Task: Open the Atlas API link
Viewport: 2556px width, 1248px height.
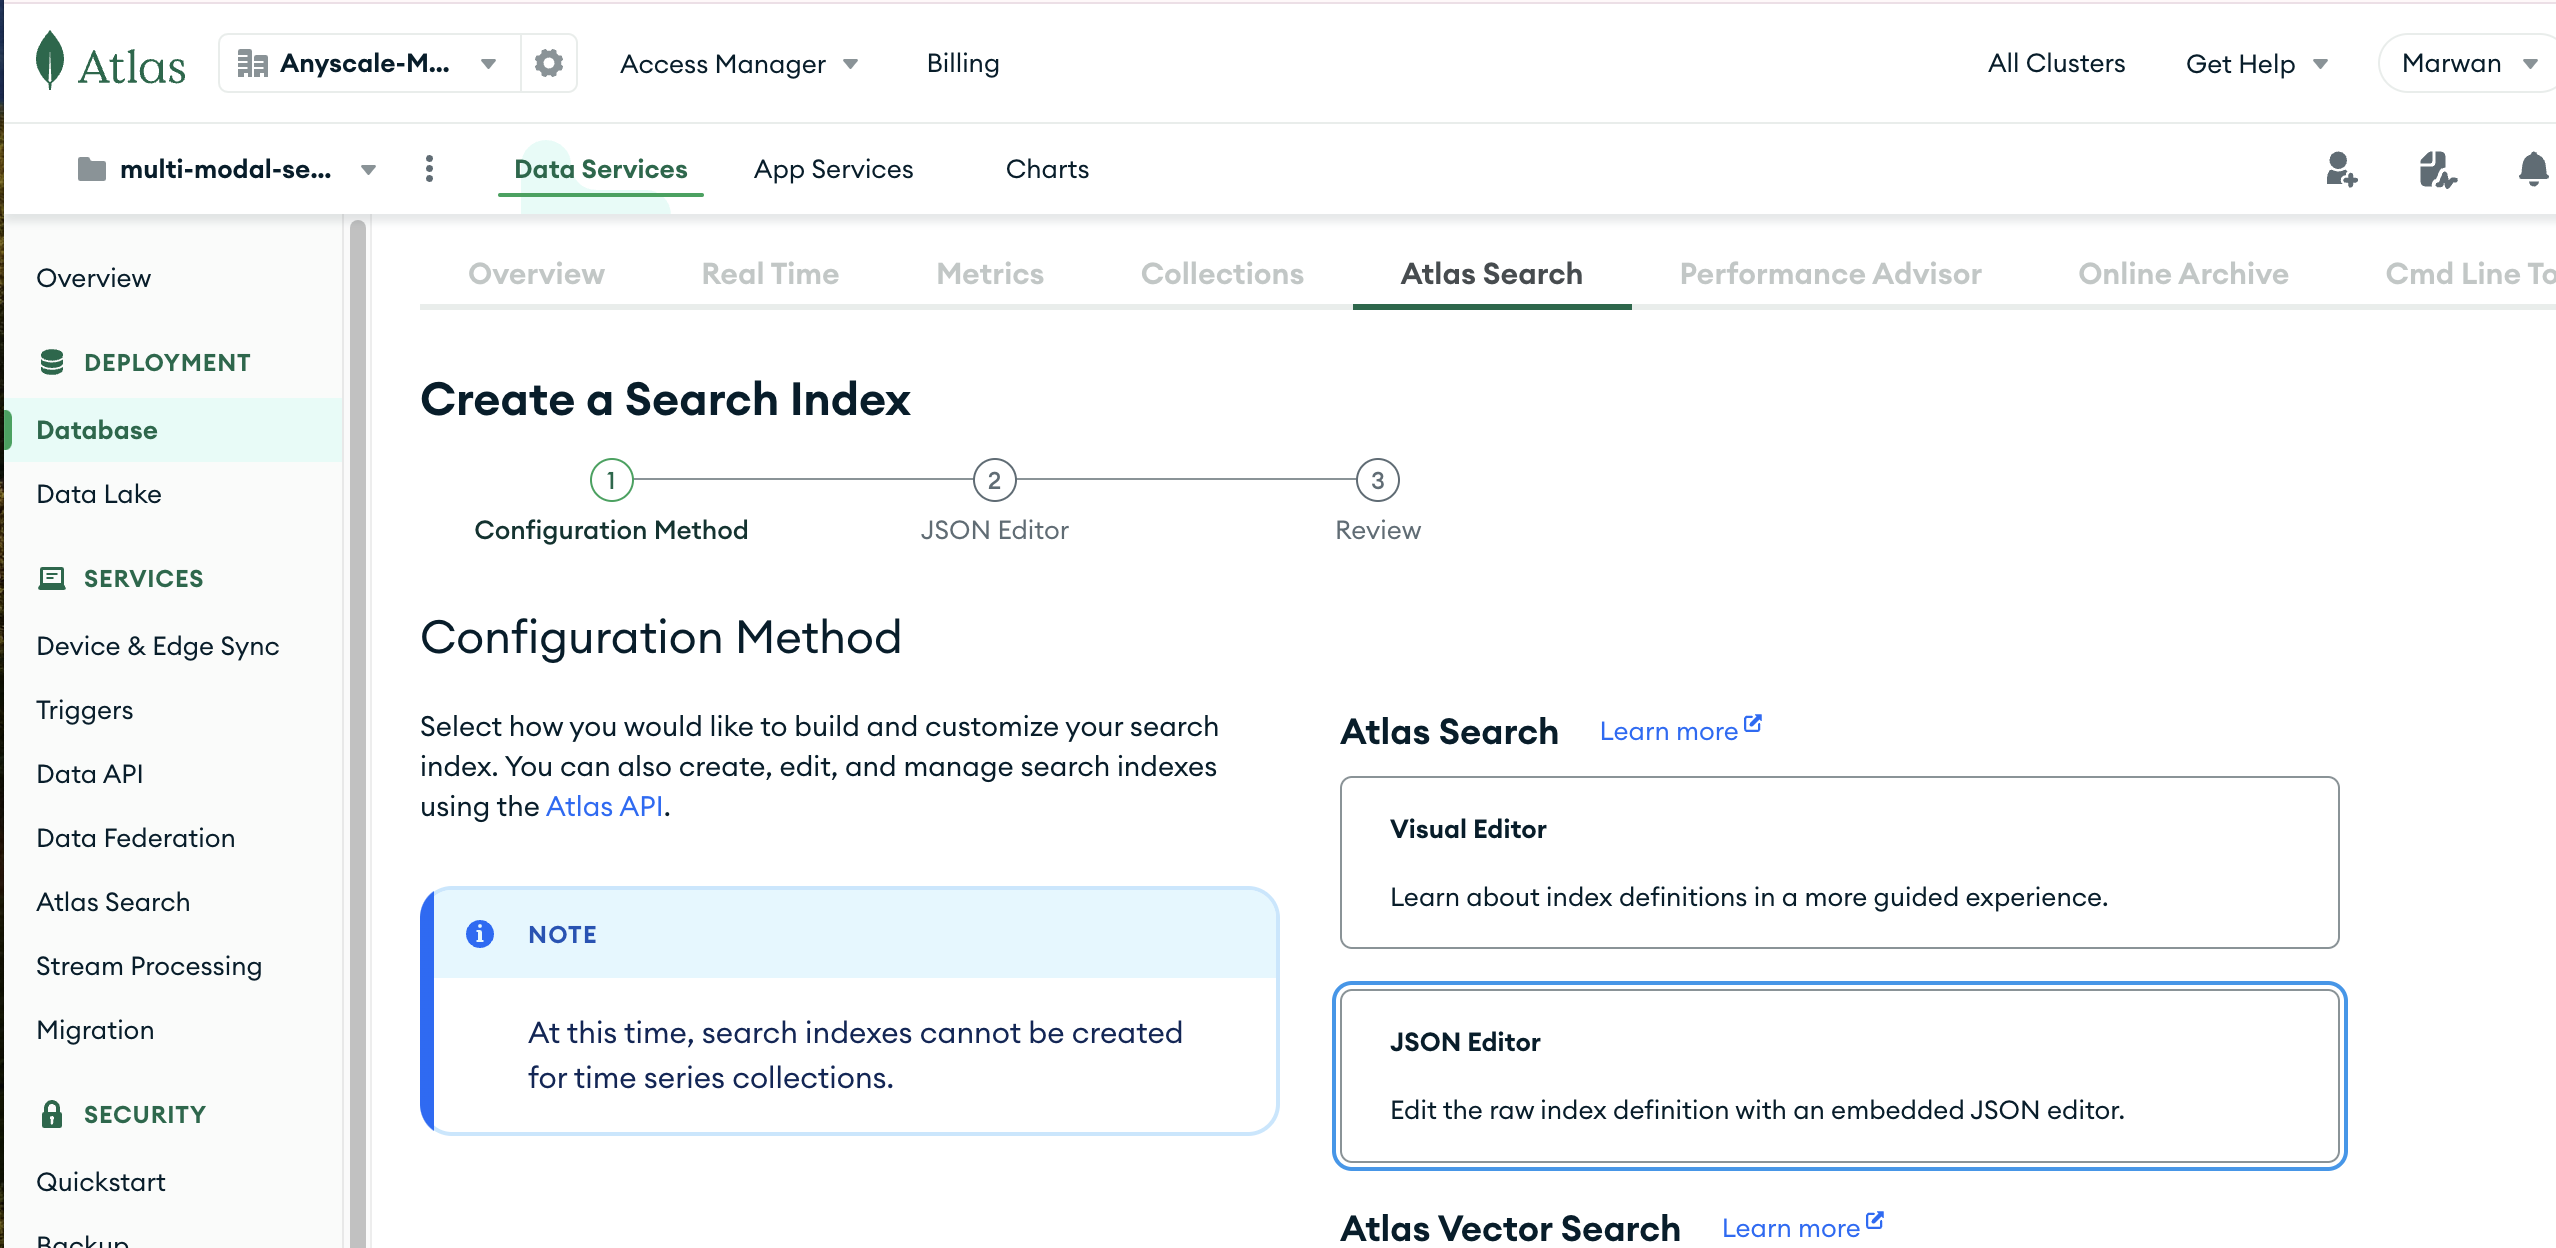Action: [604, 806]
